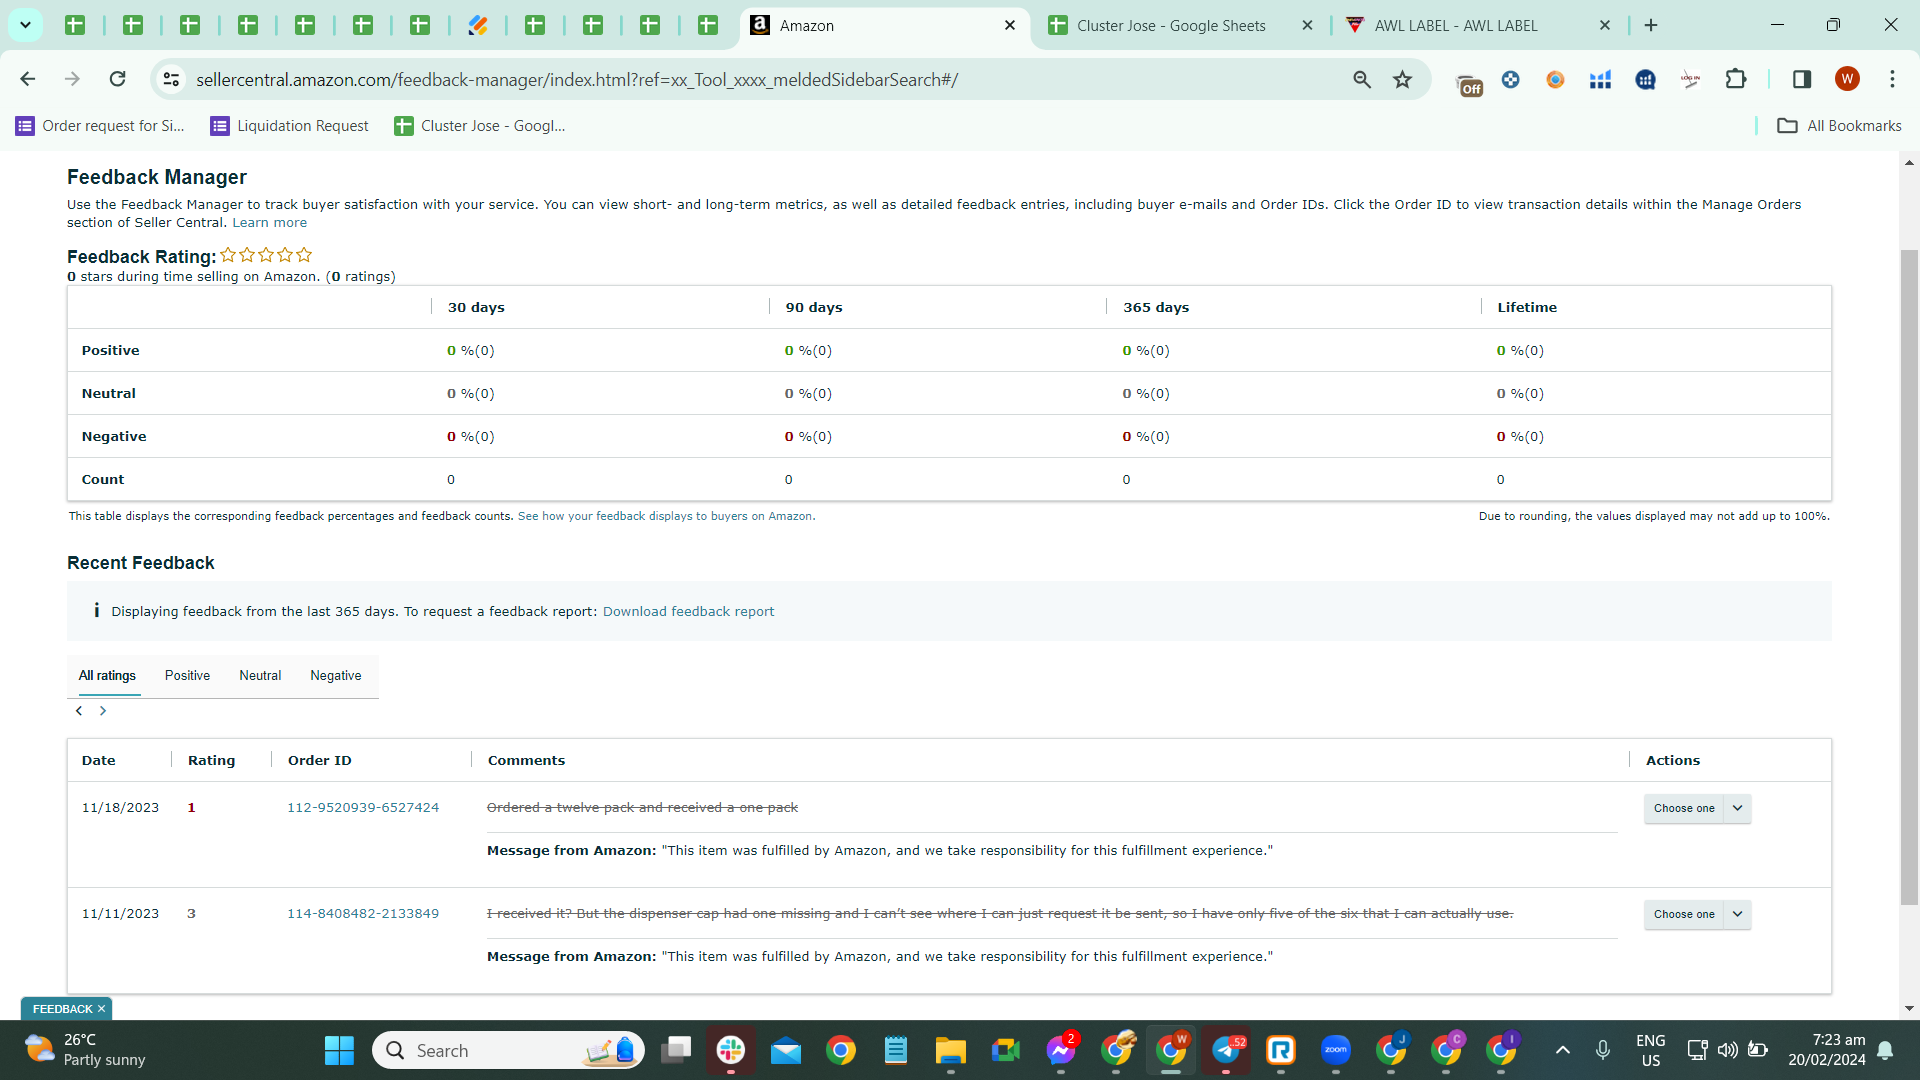This screenshot has height=1080, width=1920.
Task: Open Cluster Jose bookmark in bookmarks bar
Action: 480,126
